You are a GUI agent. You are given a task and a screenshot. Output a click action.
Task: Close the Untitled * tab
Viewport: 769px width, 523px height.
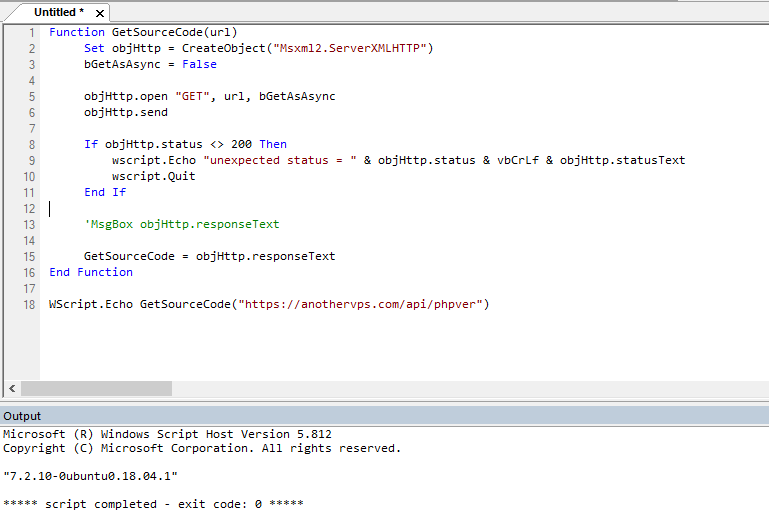tap(100, 13)
